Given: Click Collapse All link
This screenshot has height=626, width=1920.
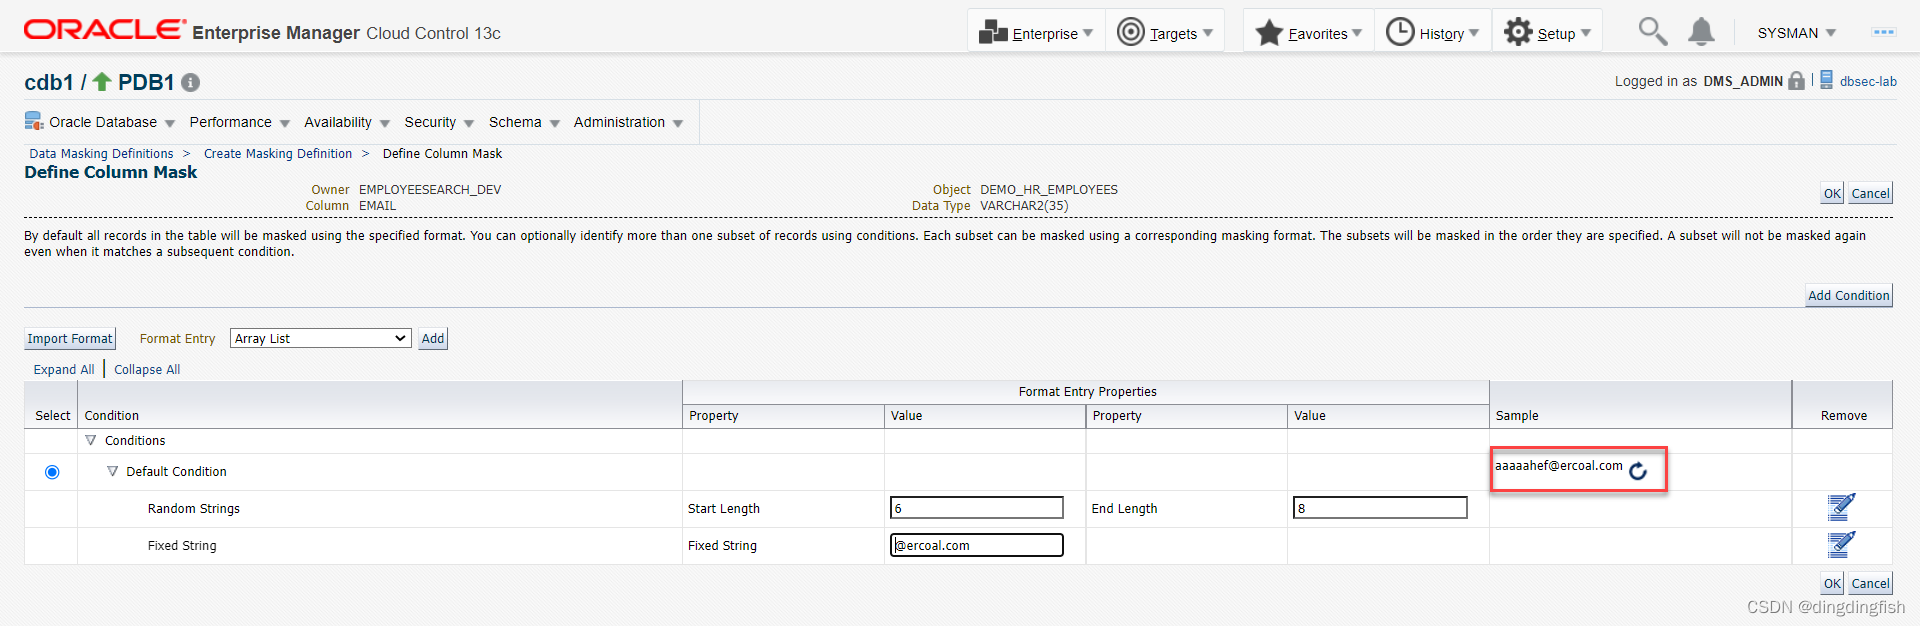Looking at the screenshot, I should (x=147, y=370).
